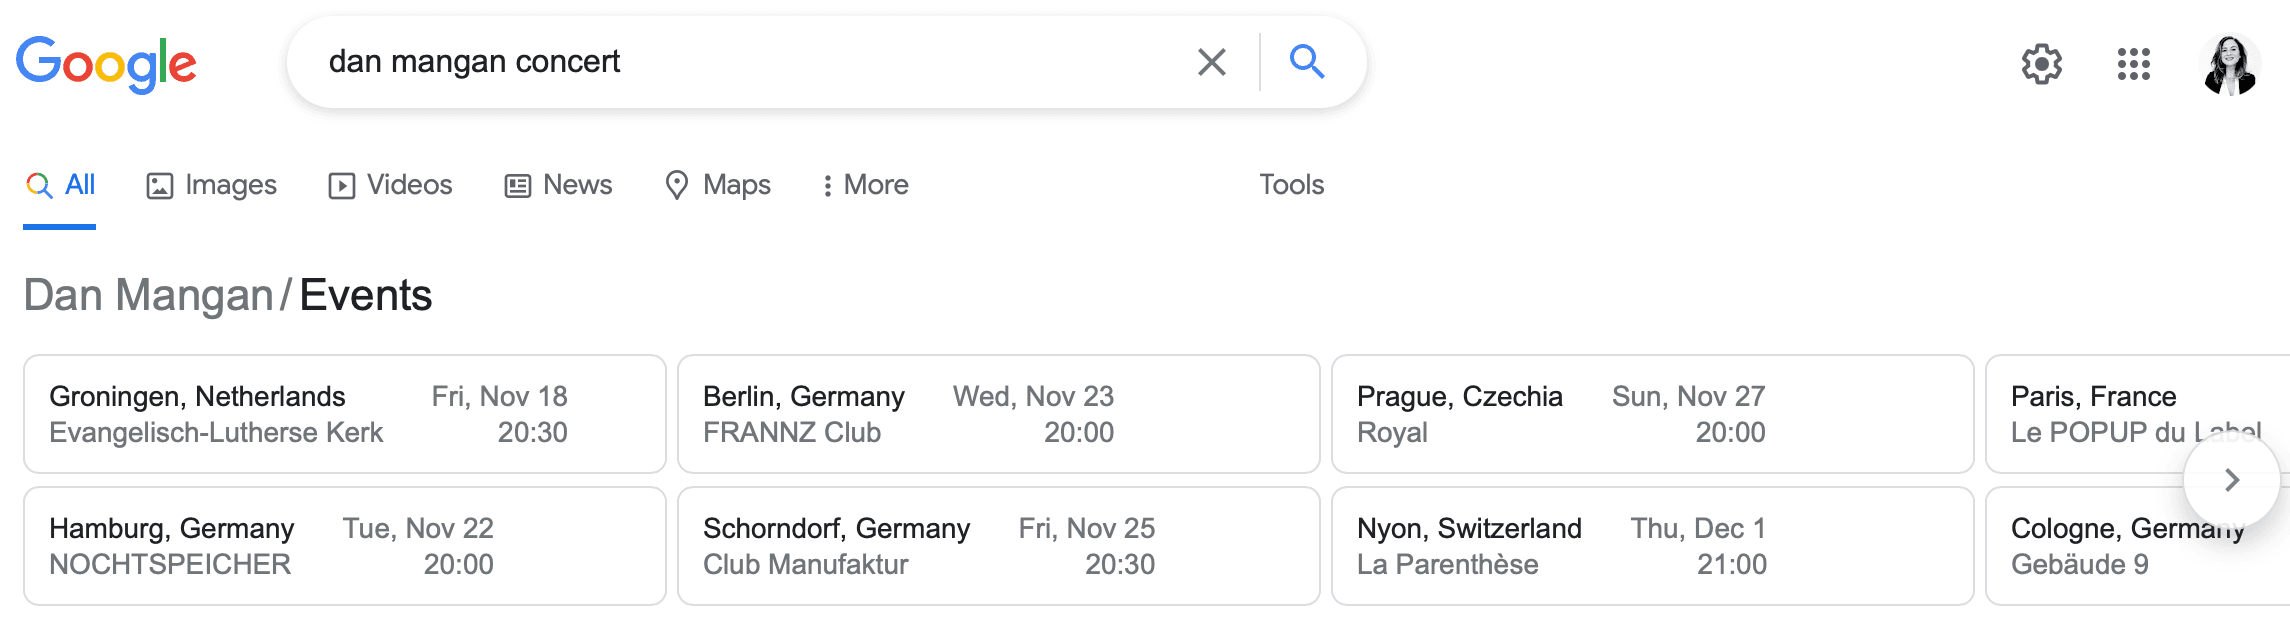The height and width of the screenshot is (626, 2290).
Task: Click in the search text field
Action: 740,62
